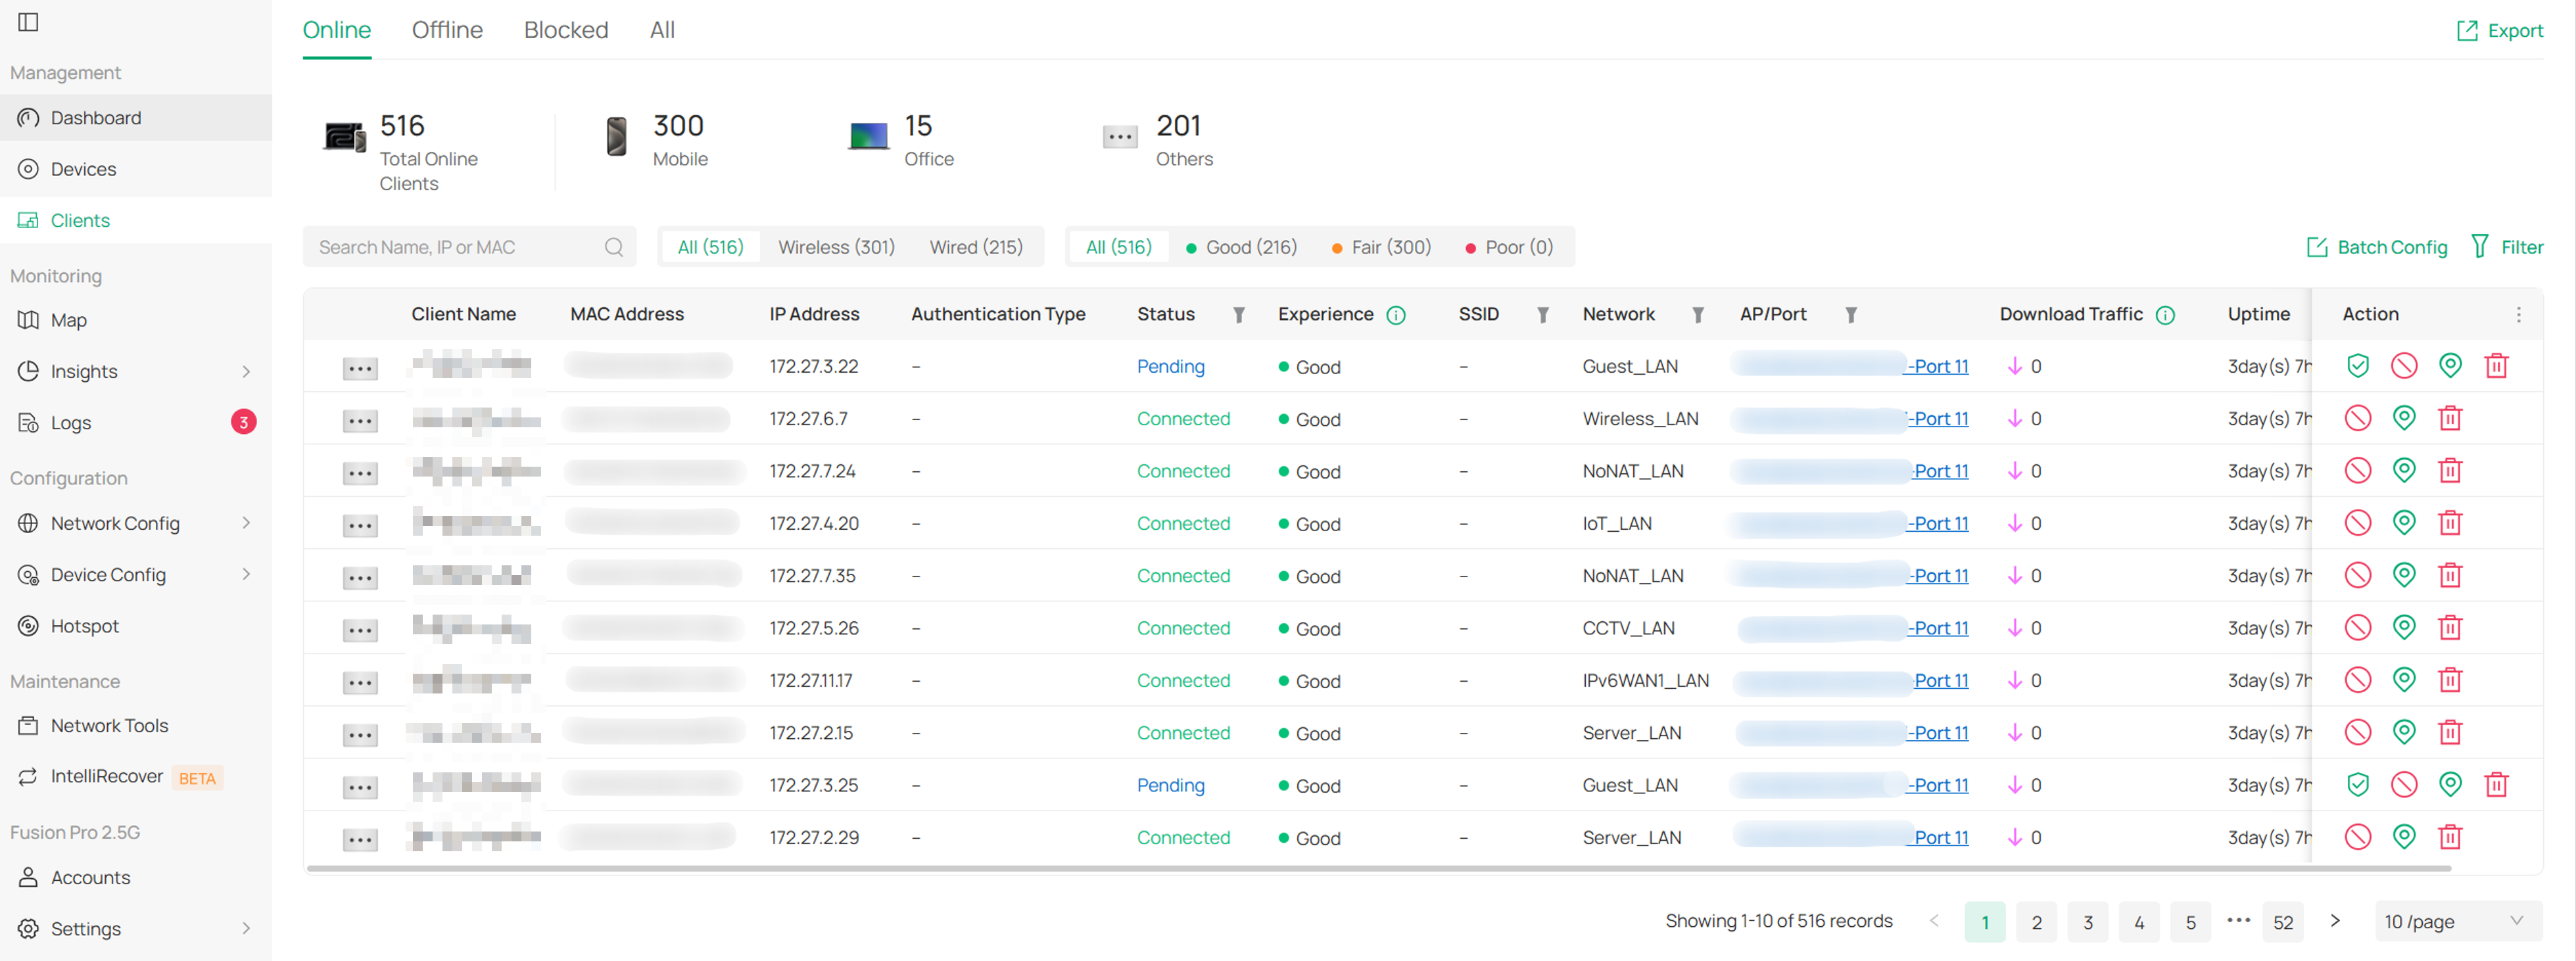Locate the client at 172.27.7.24
Image resolution: width=2576 pixels, height=961 pixels.
(2404, 470)
